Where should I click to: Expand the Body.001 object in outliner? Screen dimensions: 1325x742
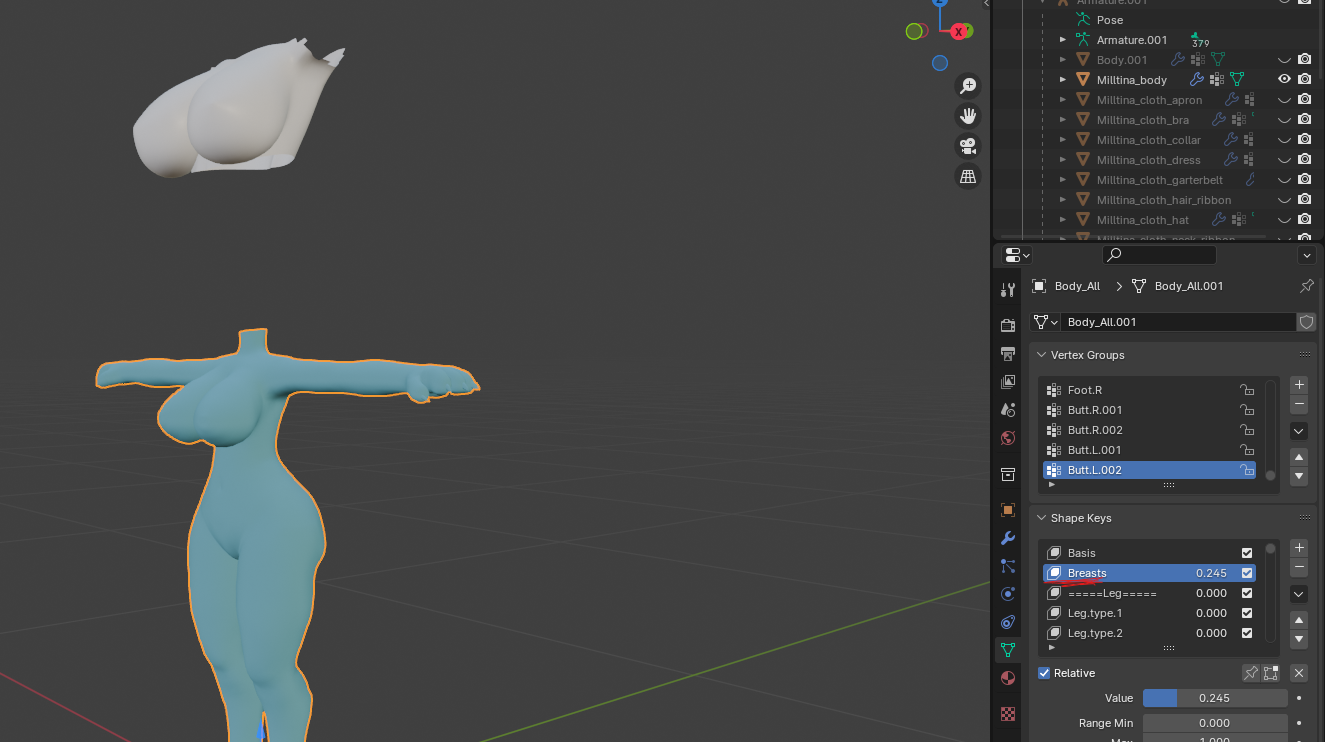[x=1063, y=60]
